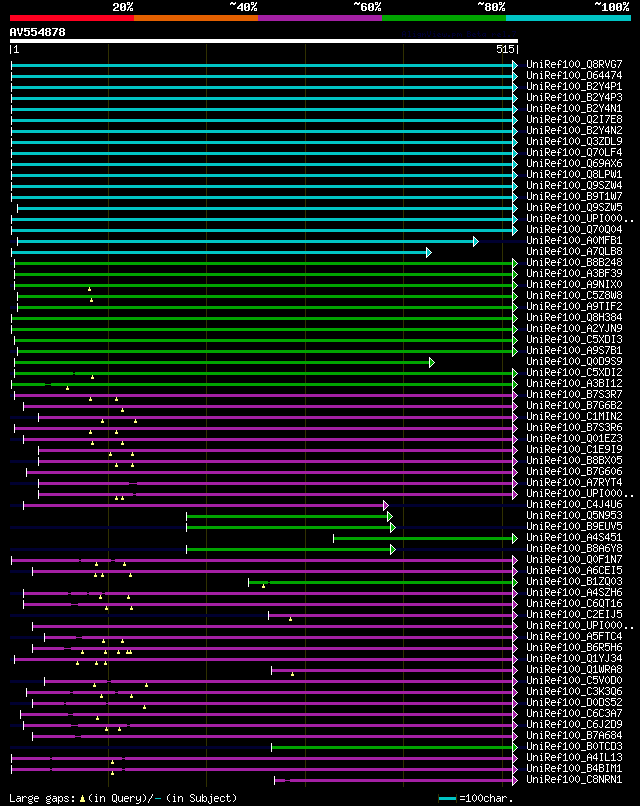This screenshot has height=806, width=640.
Task: Open the UniRef100_Q9SZW4 hit
Action: tap(574, 186)
